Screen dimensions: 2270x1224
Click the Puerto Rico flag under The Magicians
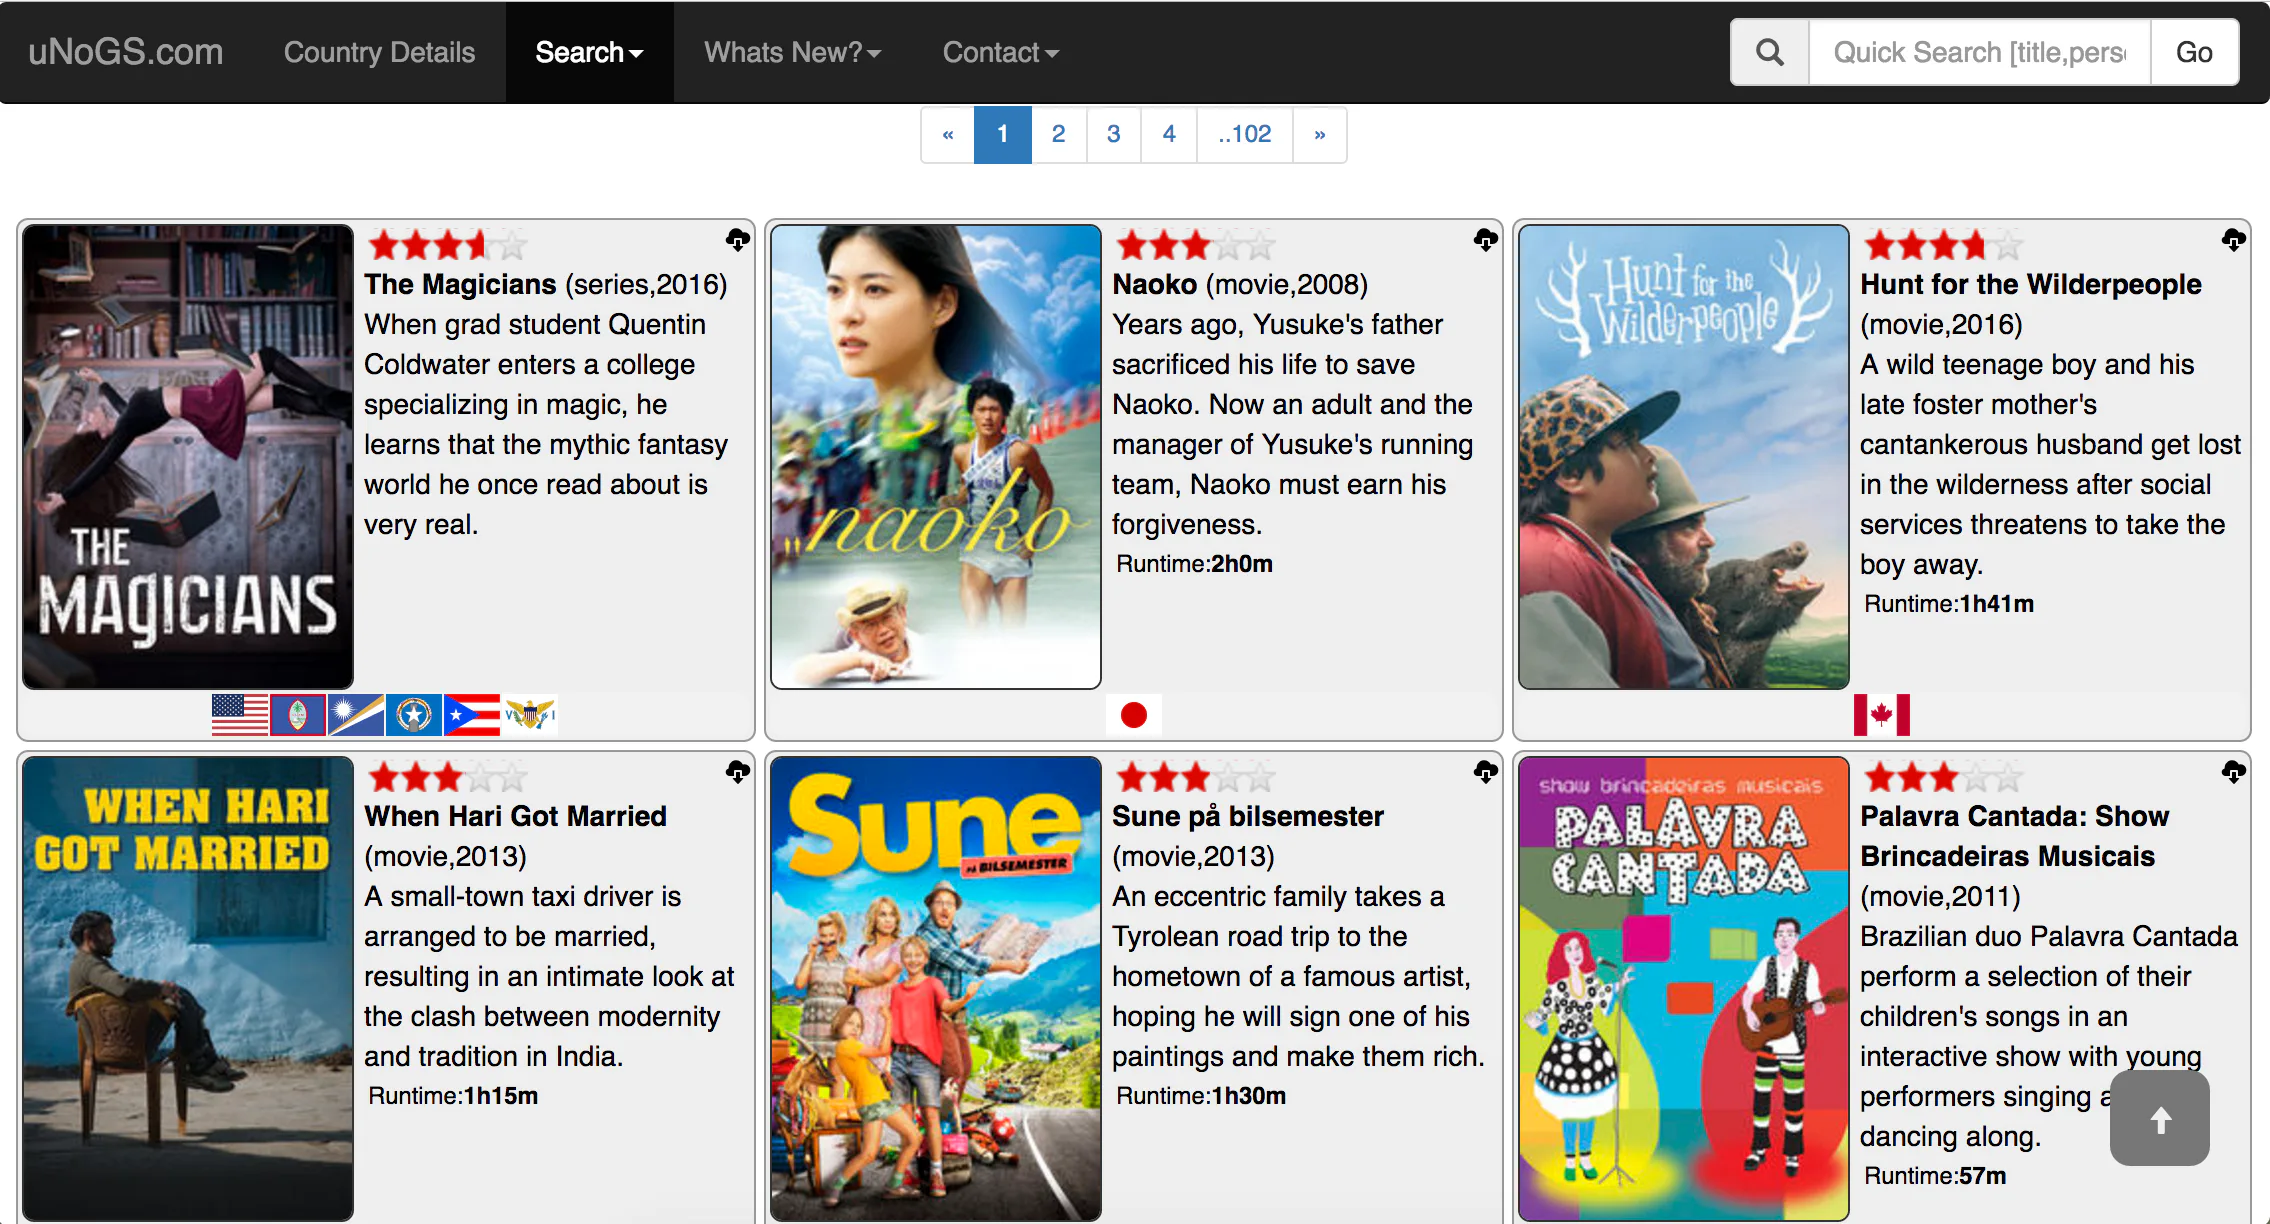(472, 715)
